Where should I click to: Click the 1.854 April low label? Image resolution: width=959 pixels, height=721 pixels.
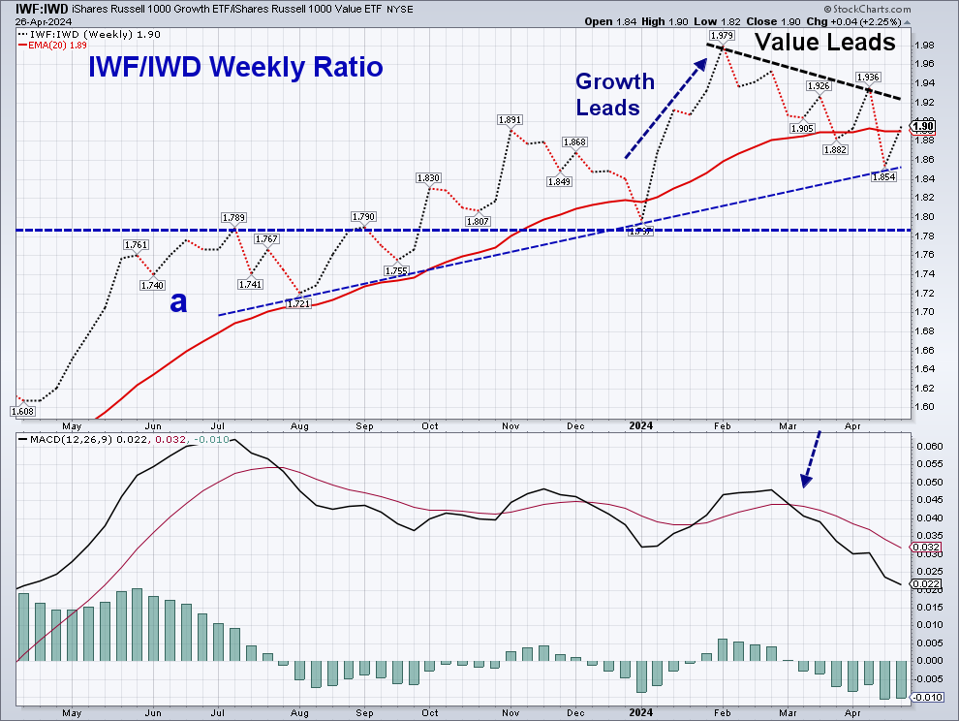pos(883,176)
